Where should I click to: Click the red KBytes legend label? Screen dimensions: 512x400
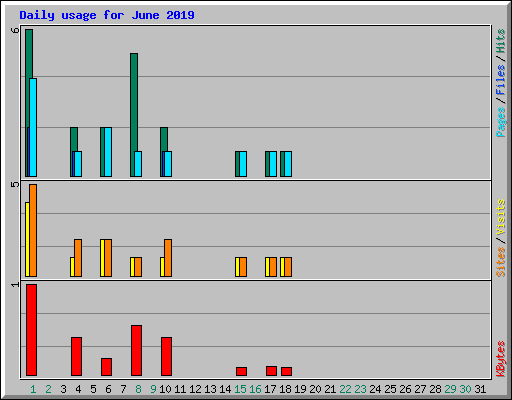point(501,359)
